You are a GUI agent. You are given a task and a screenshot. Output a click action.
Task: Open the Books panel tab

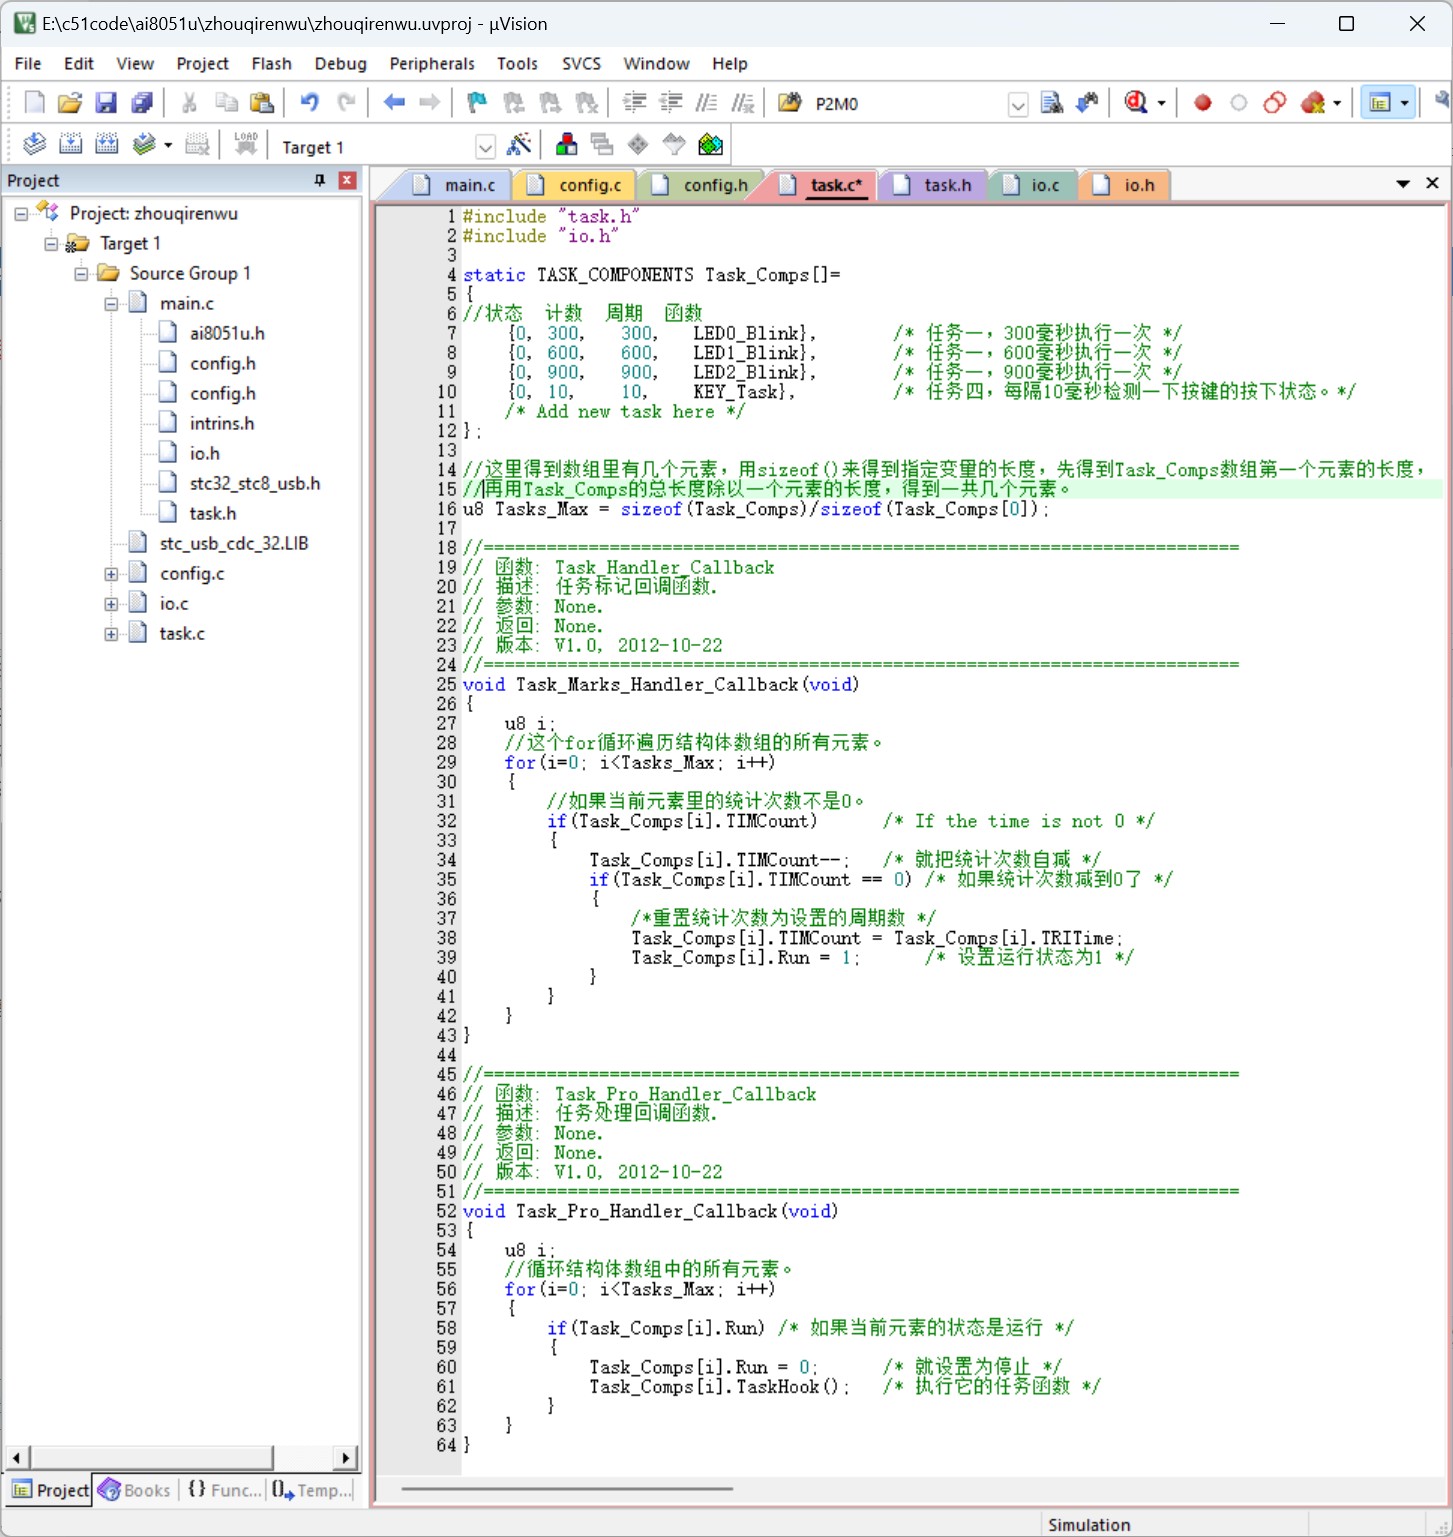pyautogui.click(x=134, y=1490)
